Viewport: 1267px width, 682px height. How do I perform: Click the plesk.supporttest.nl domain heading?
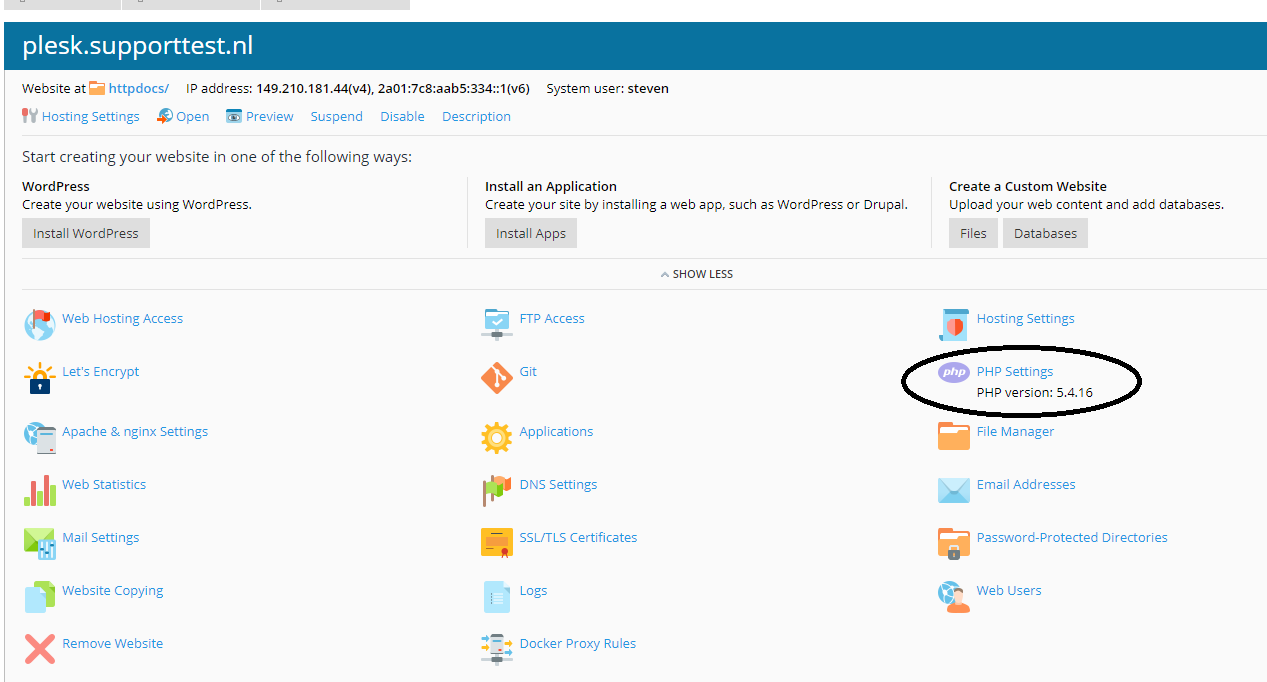pos(138,46)
